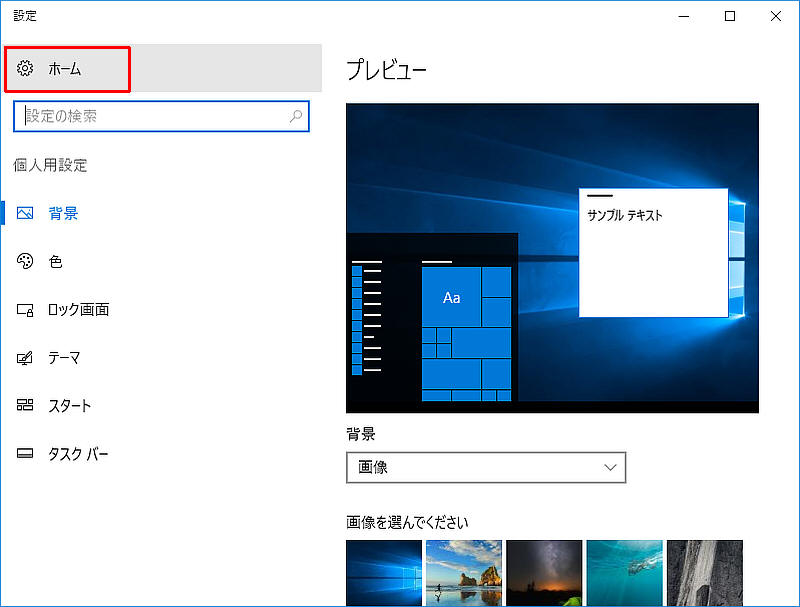Click the 背景 picture icon

point(25,213)
